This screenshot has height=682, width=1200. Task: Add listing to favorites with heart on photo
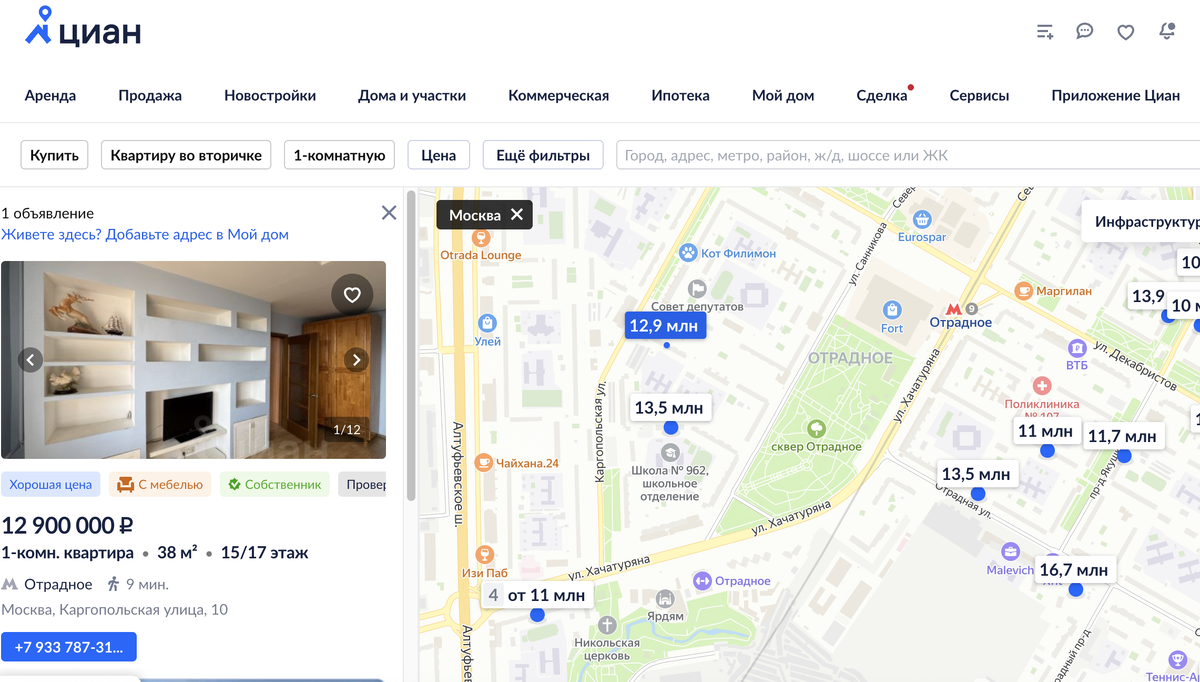[352, 295]
